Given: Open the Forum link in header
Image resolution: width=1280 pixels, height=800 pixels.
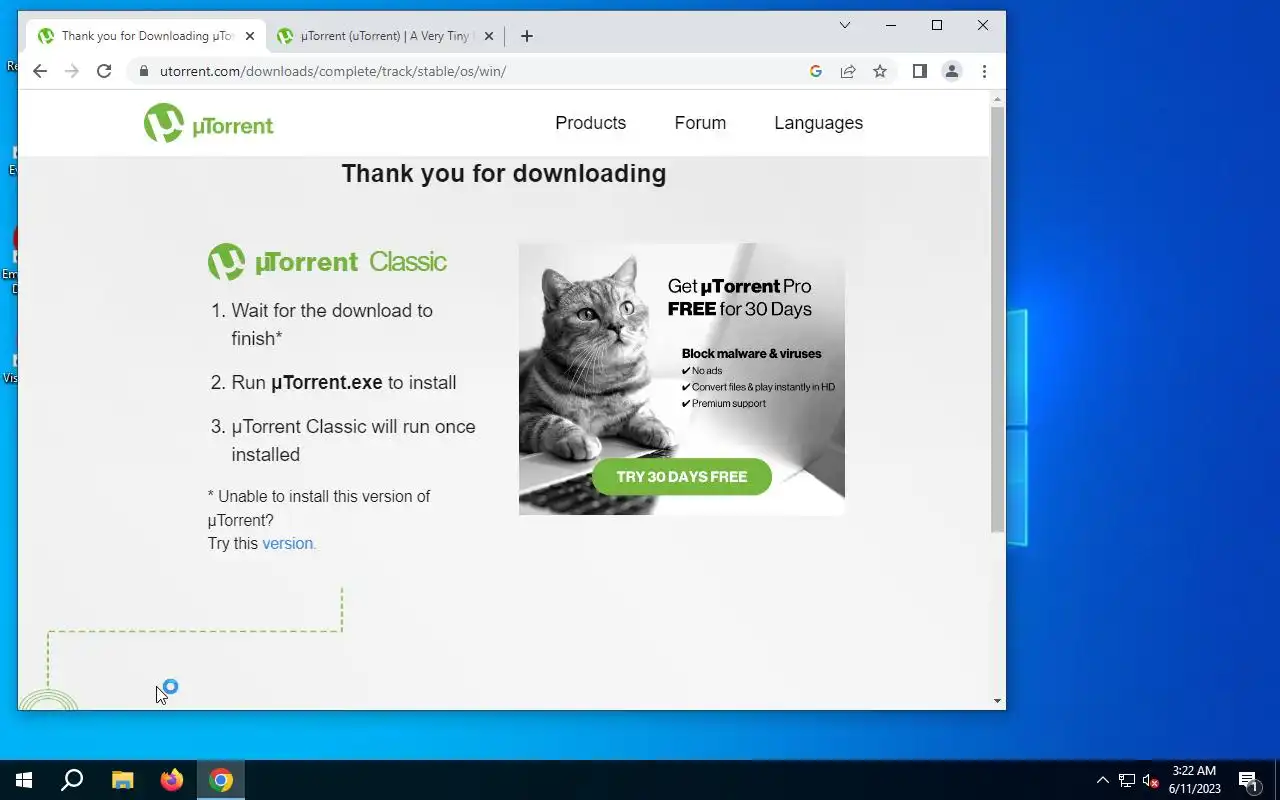Looking at the screenshot, I should pyautogui.click(x=700, y=123).
